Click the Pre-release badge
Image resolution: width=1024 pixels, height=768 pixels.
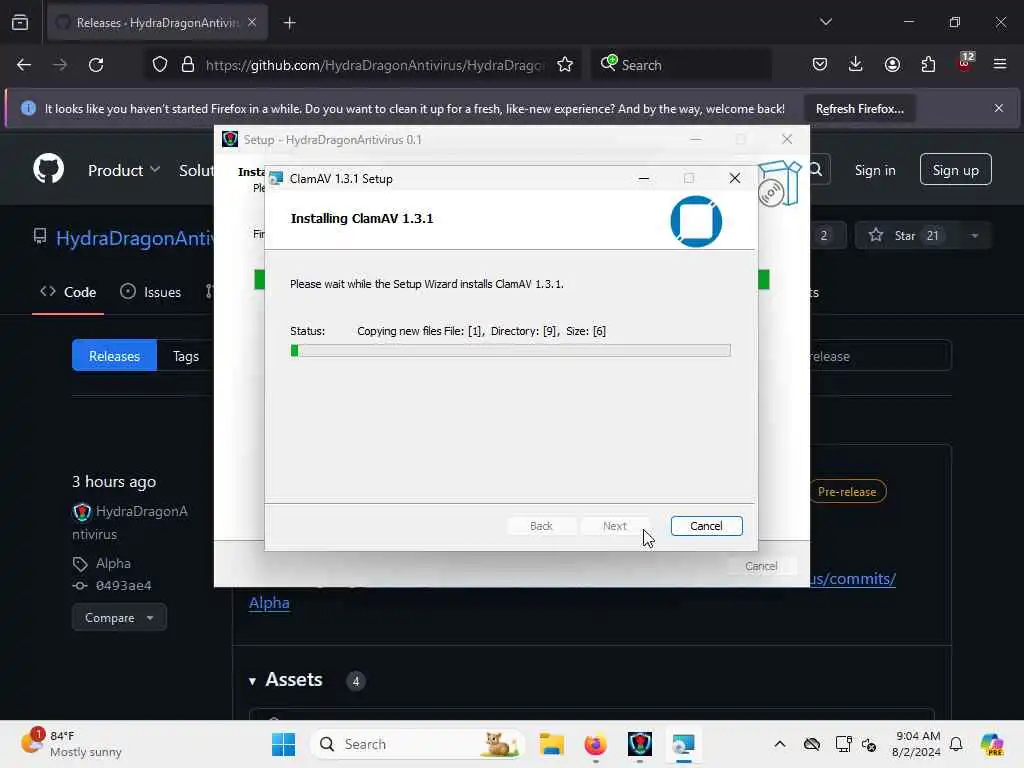pos(848,491)
